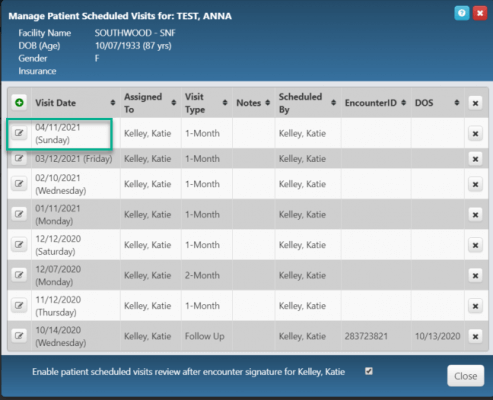Click the Close button
This screenshot has width=493, height=400.
(465, 376)
